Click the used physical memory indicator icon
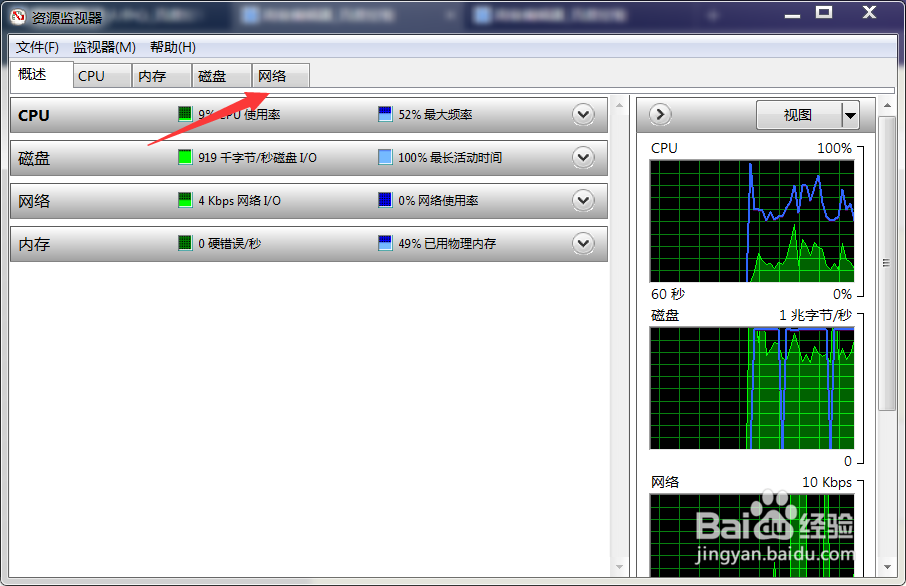The height and width of the screenshot is (586, 906). pos(384,243)
